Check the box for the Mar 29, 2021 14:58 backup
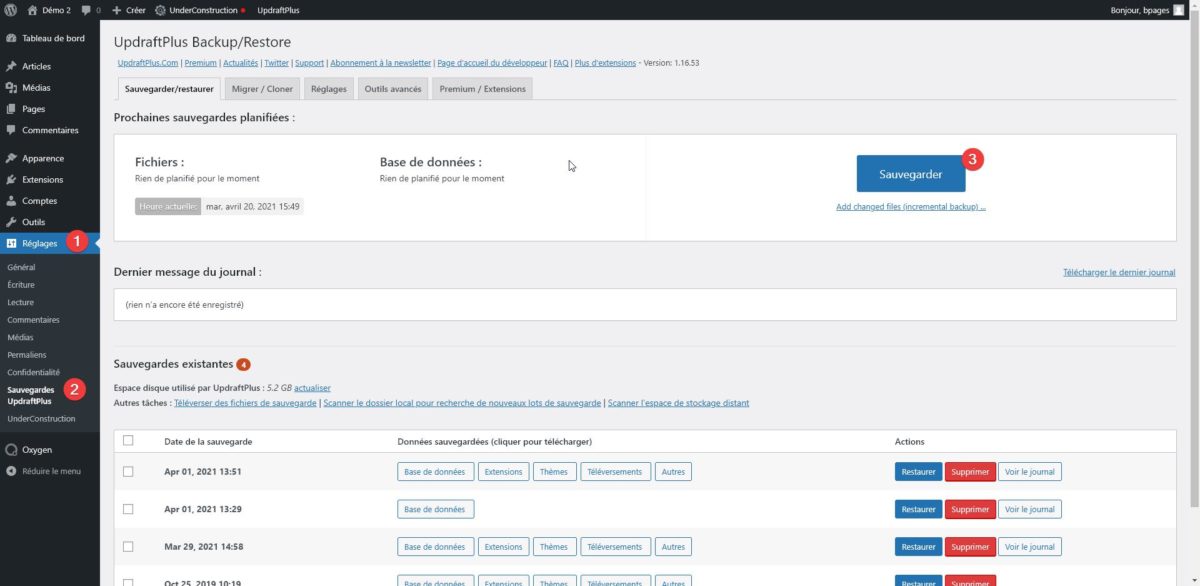This screenshot has height=586, width=1200. (128, 547)
